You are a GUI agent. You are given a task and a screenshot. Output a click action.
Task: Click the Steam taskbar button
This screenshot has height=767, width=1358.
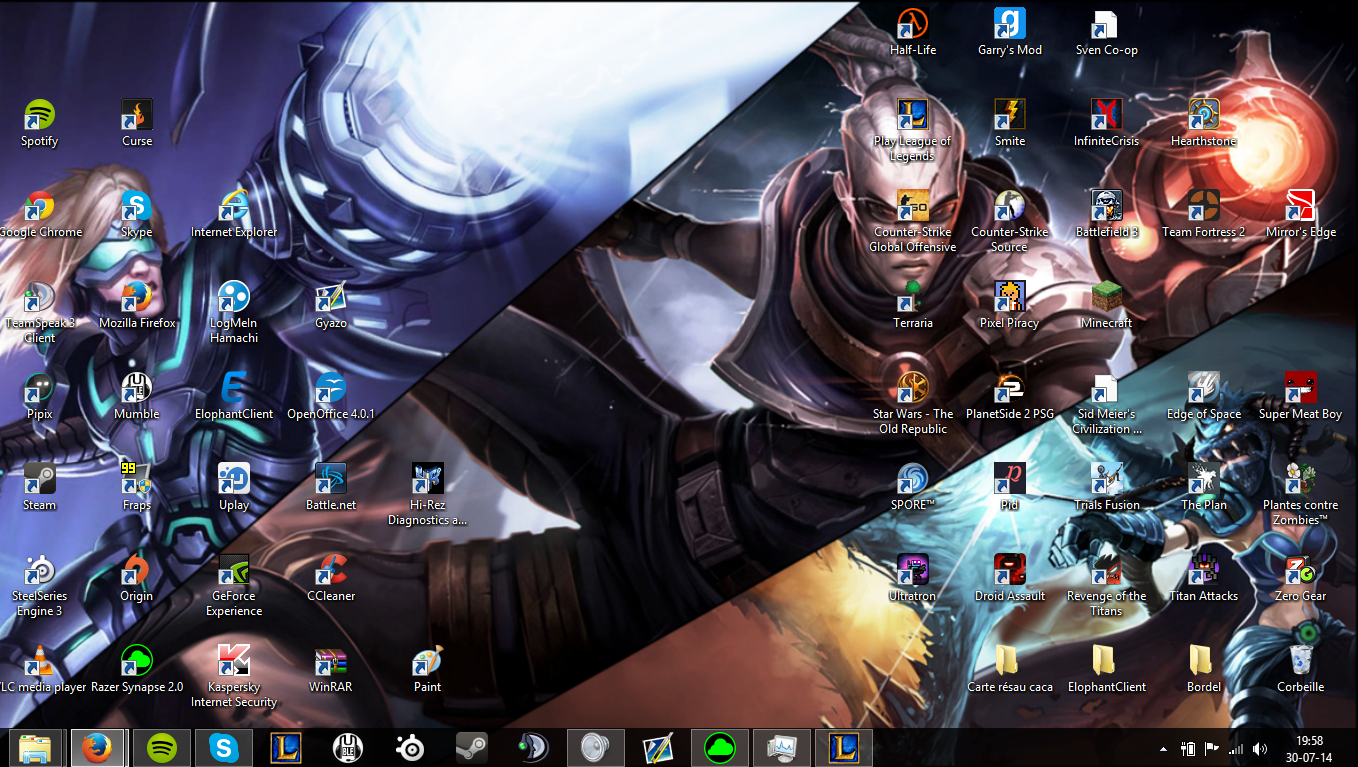471,748
